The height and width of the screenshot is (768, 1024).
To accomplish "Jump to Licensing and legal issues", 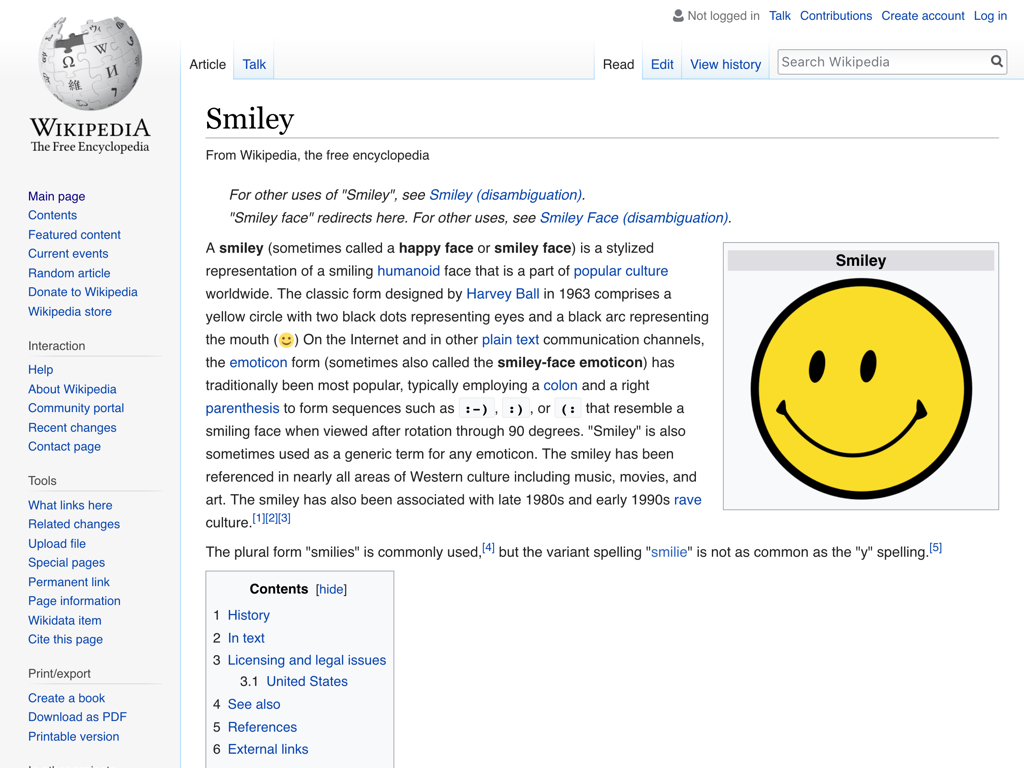I will (x=306, y=660).
